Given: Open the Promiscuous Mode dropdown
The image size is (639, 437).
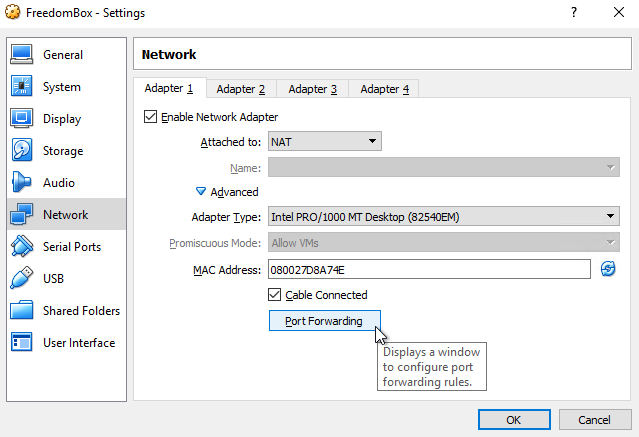Looking at the screenshot, I should pyautogui.click(x=444, y=243).
